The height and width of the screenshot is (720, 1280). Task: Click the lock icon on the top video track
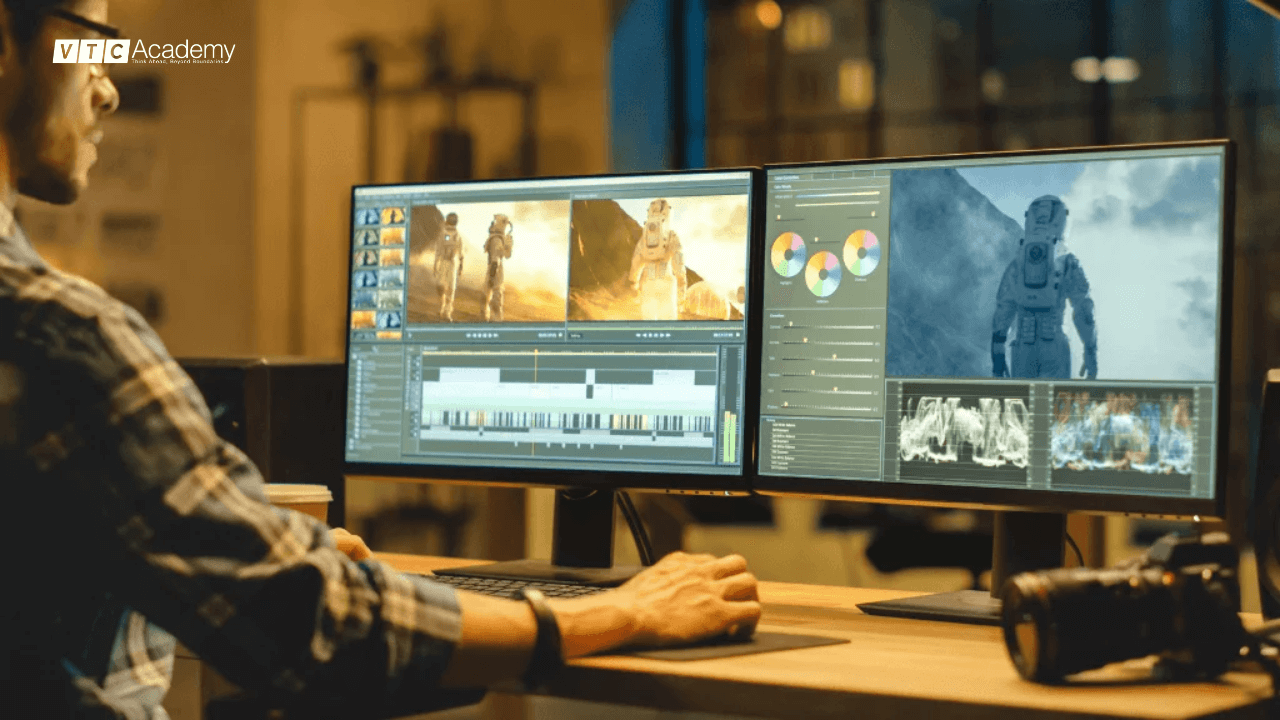tap(419, 361)
